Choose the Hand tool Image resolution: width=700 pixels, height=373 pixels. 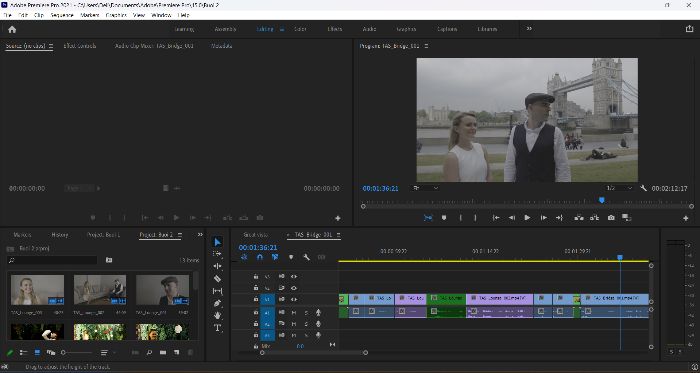tap(217, 315)
